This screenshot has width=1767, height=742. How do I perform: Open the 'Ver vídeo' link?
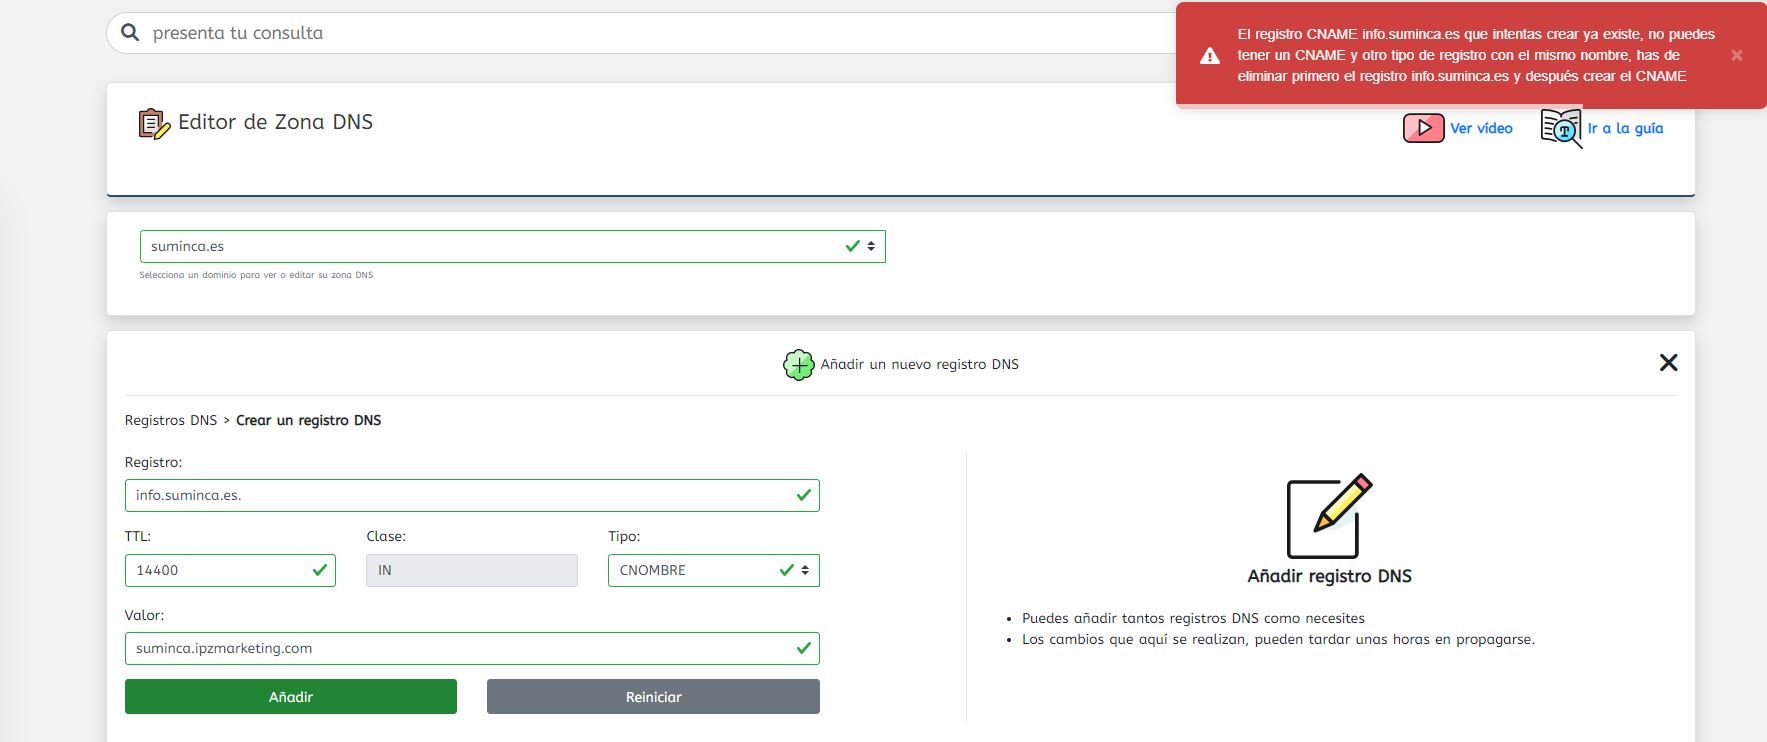[x=1481, y=128]
